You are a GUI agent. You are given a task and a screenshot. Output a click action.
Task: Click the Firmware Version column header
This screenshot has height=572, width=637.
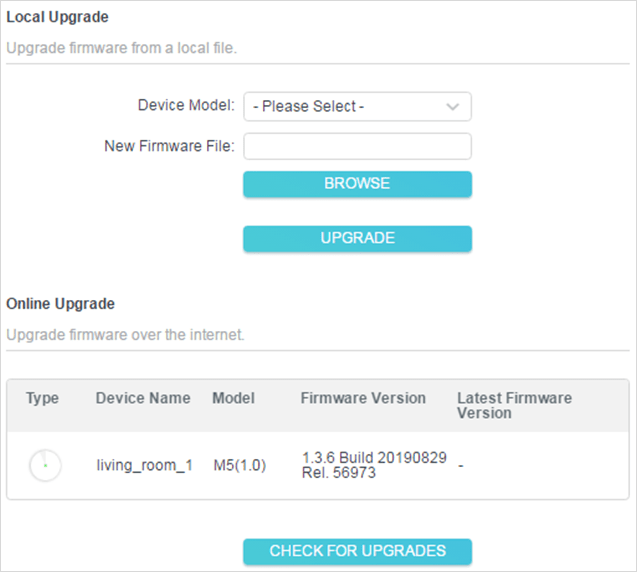click(x=363, y=398)
